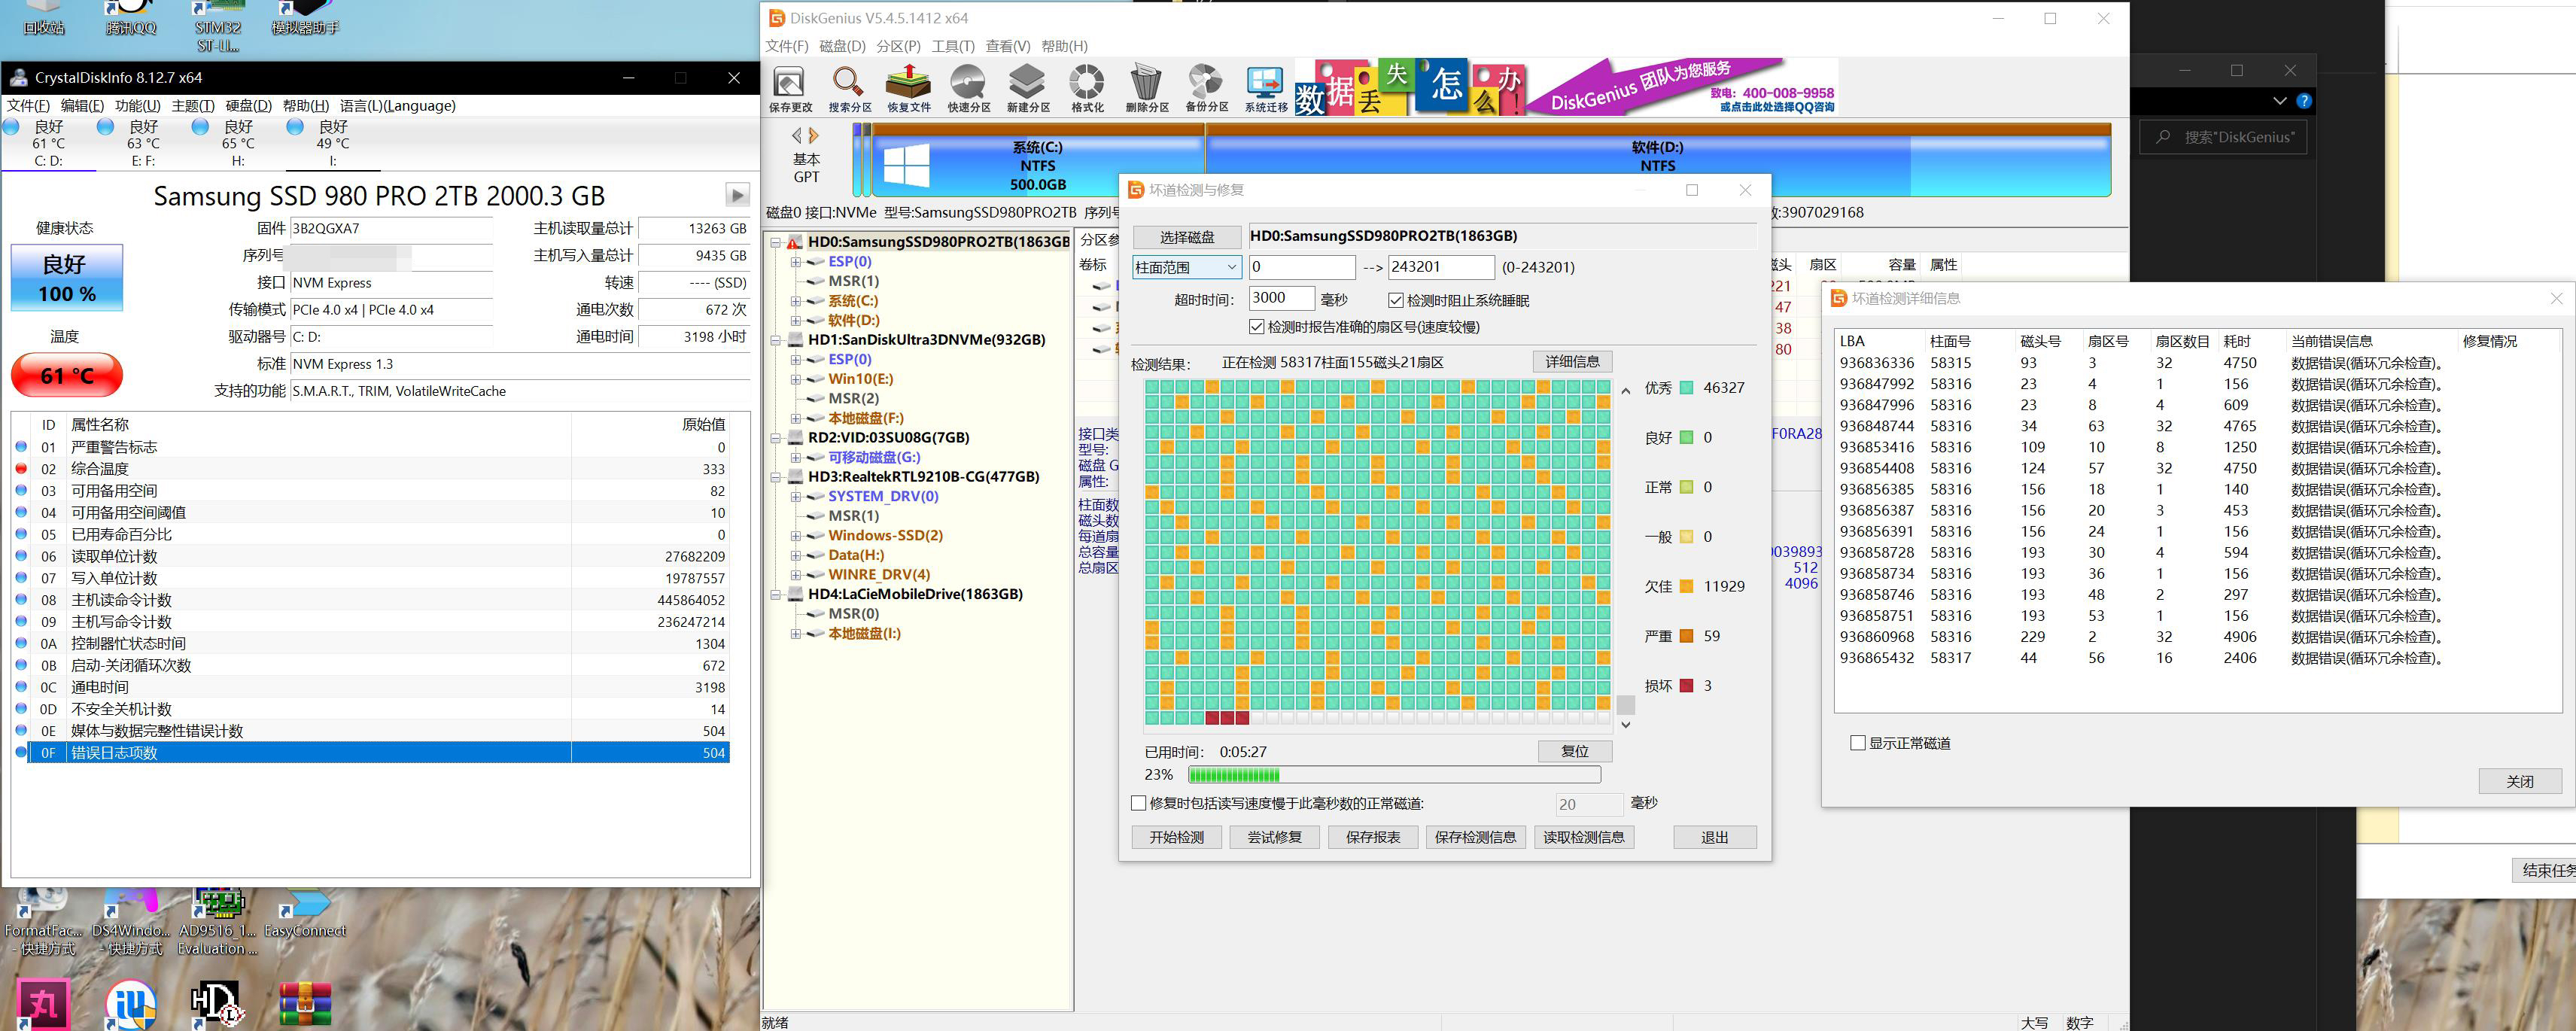The image size is (2576, 1031).
Task: Open the 文件(F) menu in CrystalDiskInfo
Action: click(x=28, y=105)
